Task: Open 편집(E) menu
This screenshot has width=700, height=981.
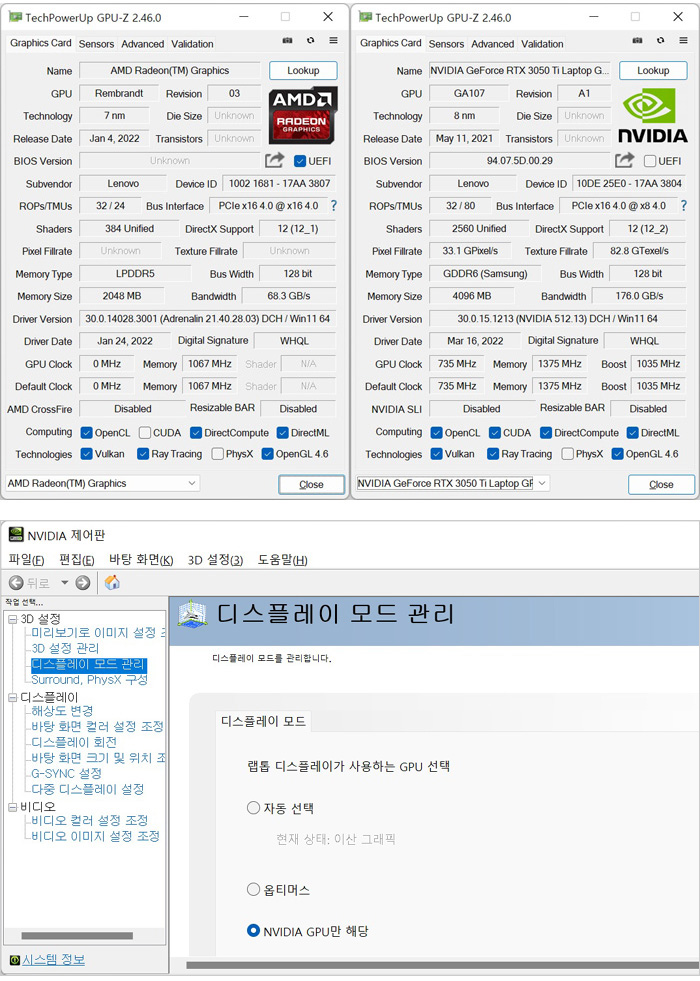Action: point(76,559)
